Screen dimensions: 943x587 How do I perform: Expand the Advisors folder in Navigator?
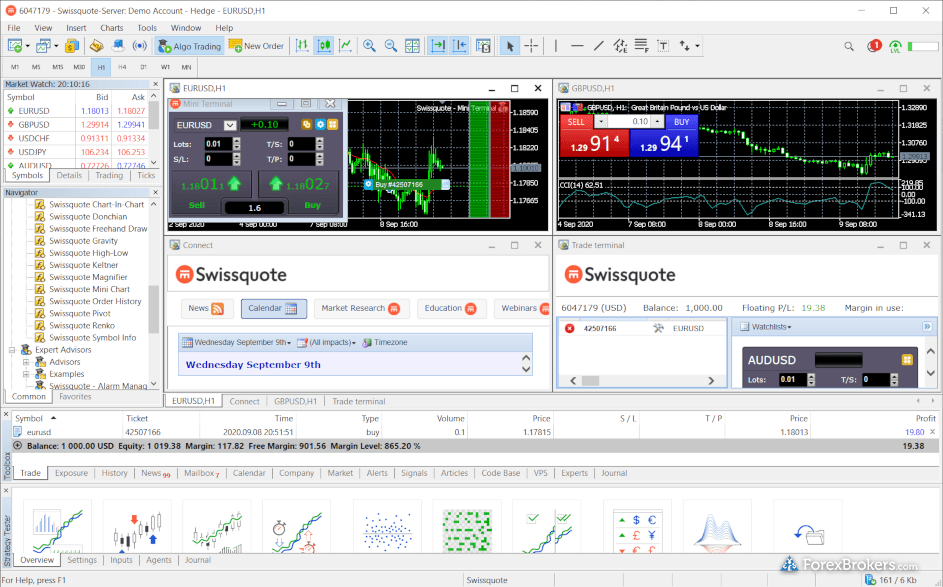(x=26, y=362)
